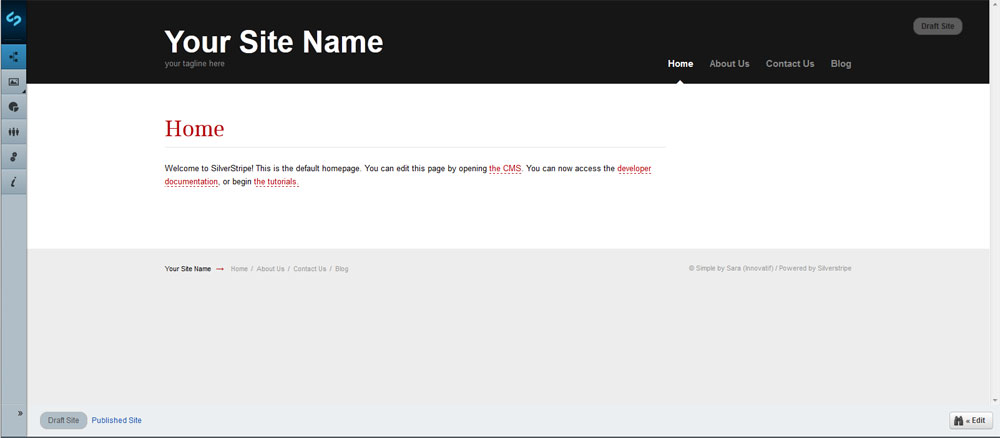Open the Help info section
The width and height of the screenshot is (1000, 438).
(13, 182)
